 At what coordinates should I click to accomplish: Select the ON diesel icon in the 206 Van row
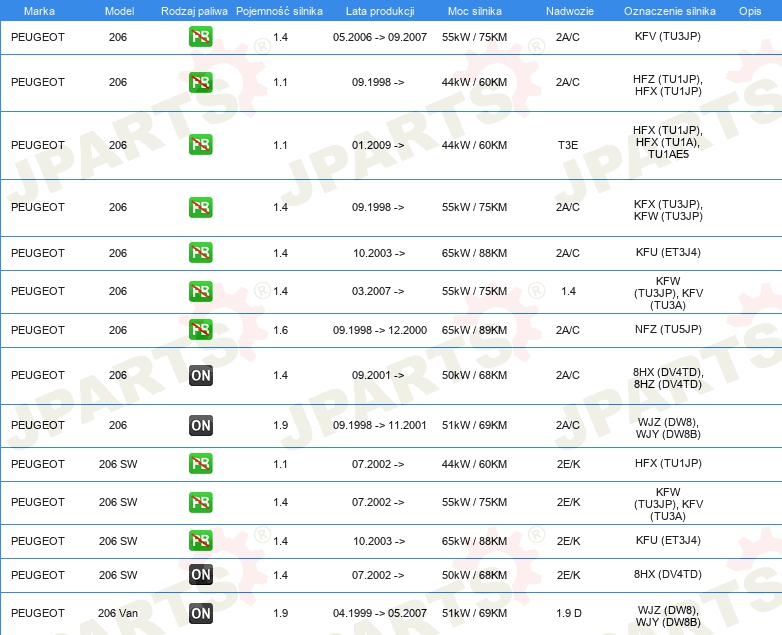point(200,614)
